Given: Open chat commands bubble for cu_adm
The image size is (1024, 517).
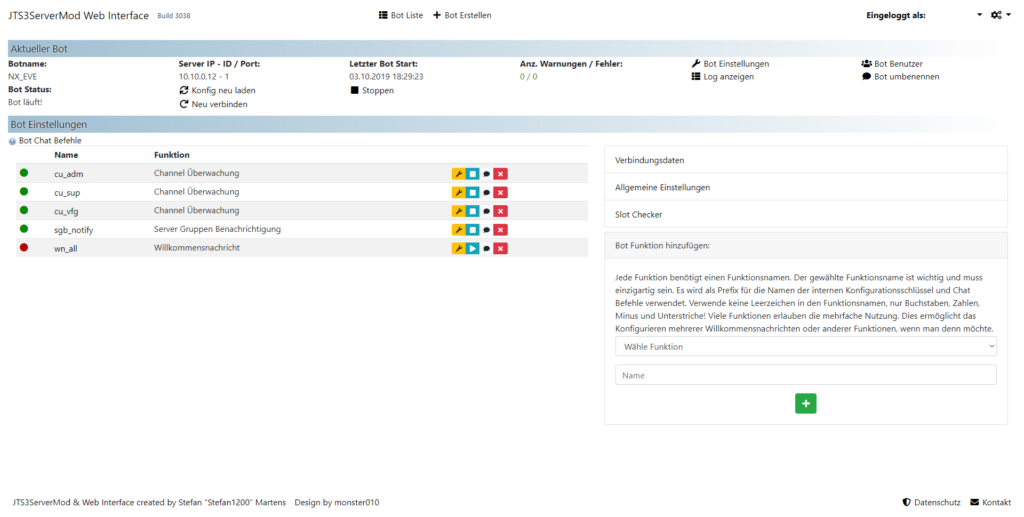Looking at the screenshot, I should click(x=486, y=174).
